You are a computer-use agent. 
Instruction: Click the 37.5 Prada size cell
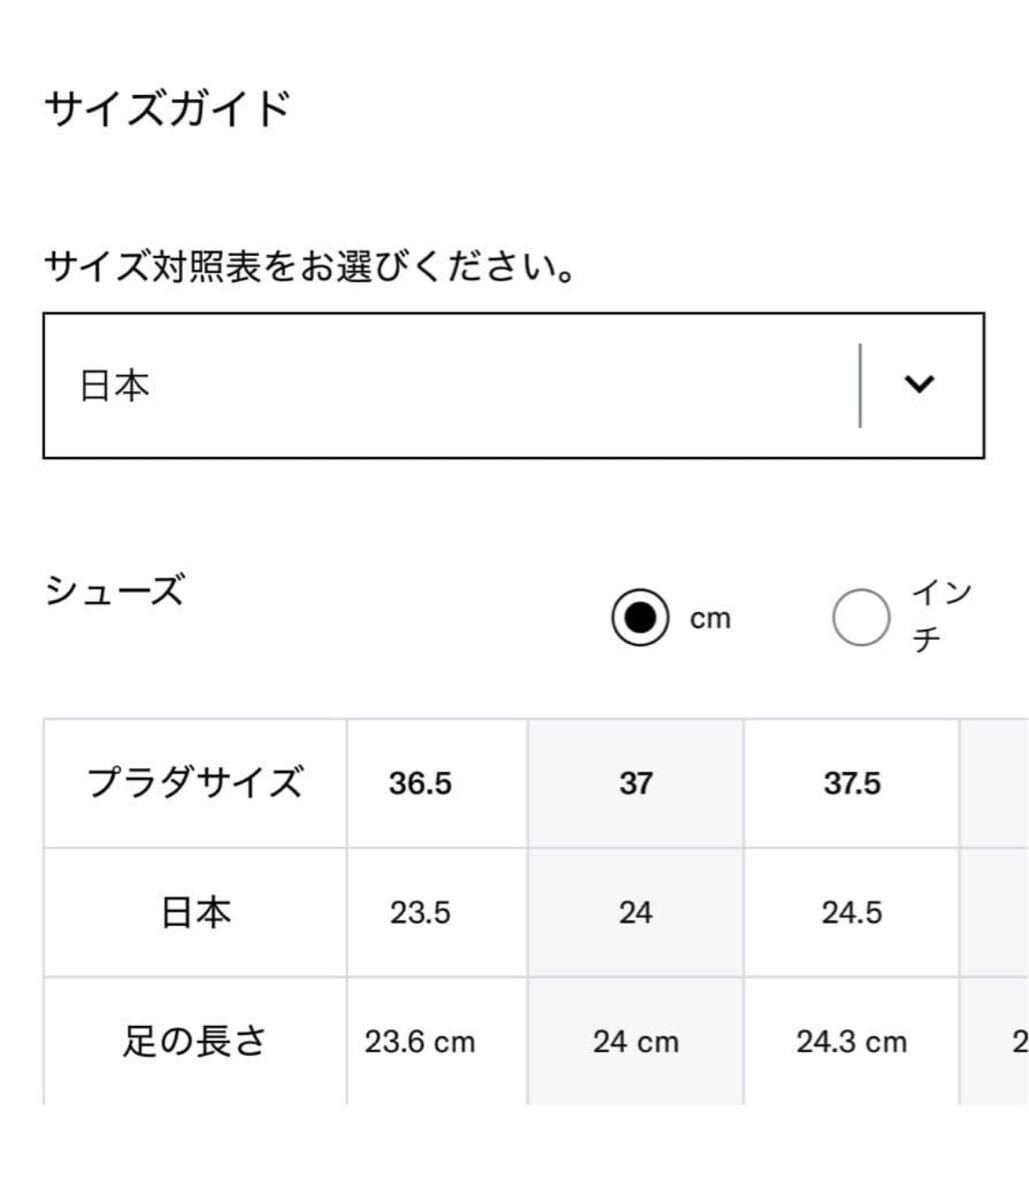coord(852,784)
